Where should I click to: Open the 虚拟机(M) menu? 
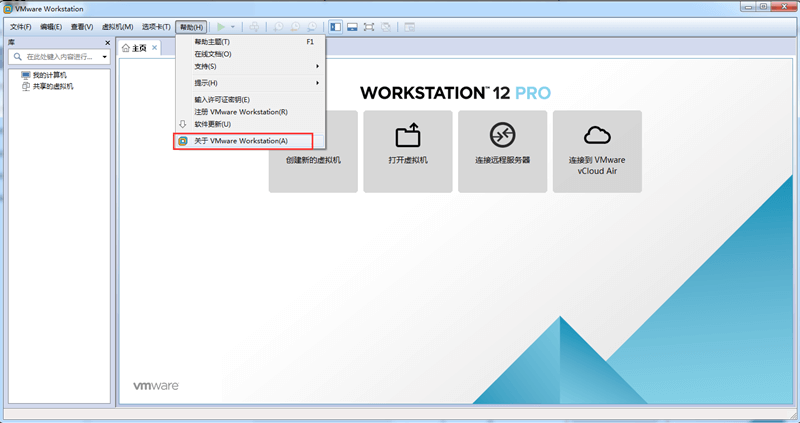click(117, 27)
